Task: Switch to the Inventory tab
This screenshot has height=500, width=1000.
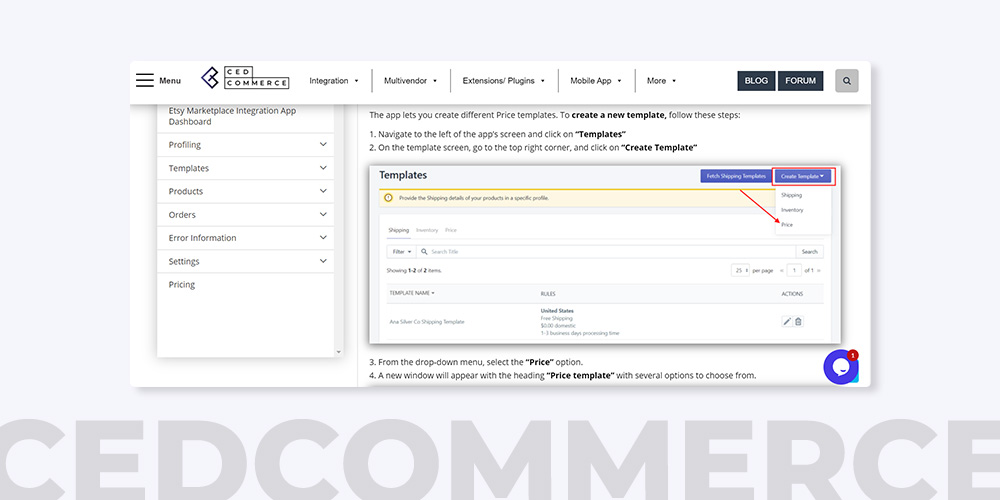Action: 427,230
